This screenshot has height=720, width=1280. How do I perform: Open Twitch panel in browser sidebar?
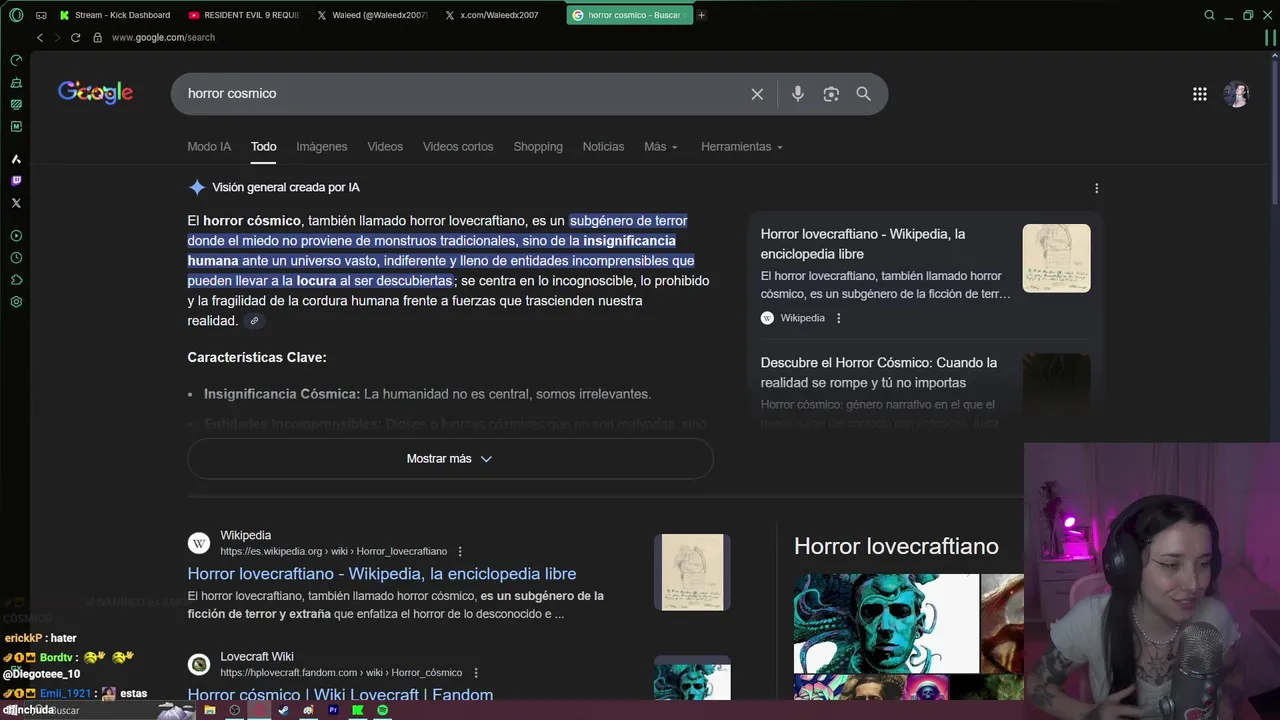point(16,181)
